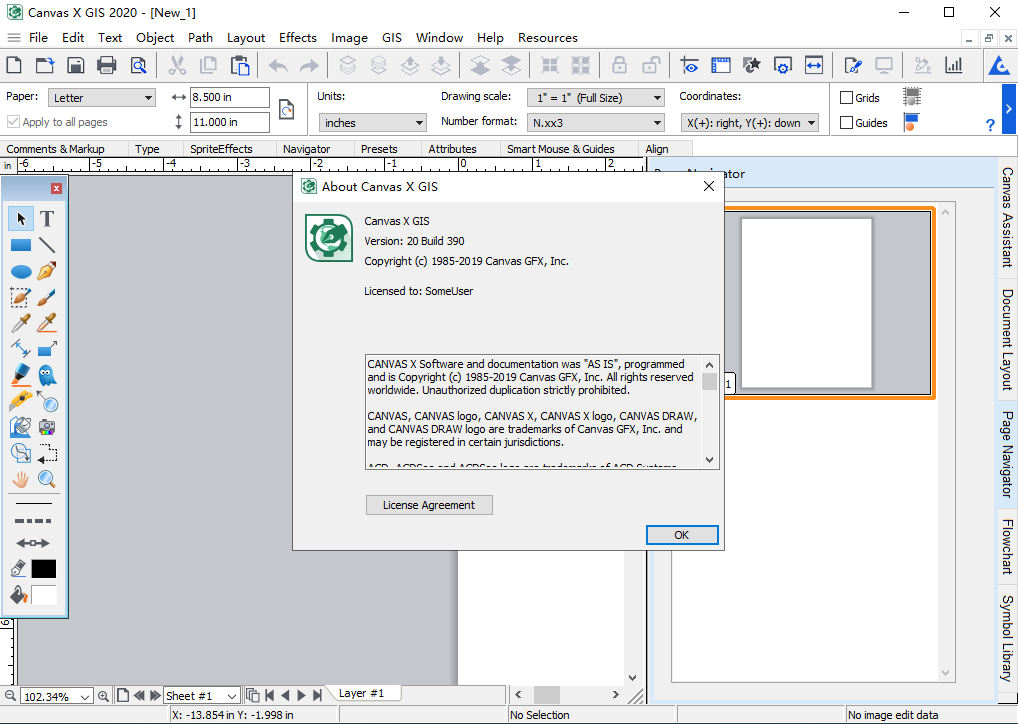The width and height of the screenshot is (1018, 724).
Task: Activate the Magnifying glass zoom tool
Action: coord(47,479)
